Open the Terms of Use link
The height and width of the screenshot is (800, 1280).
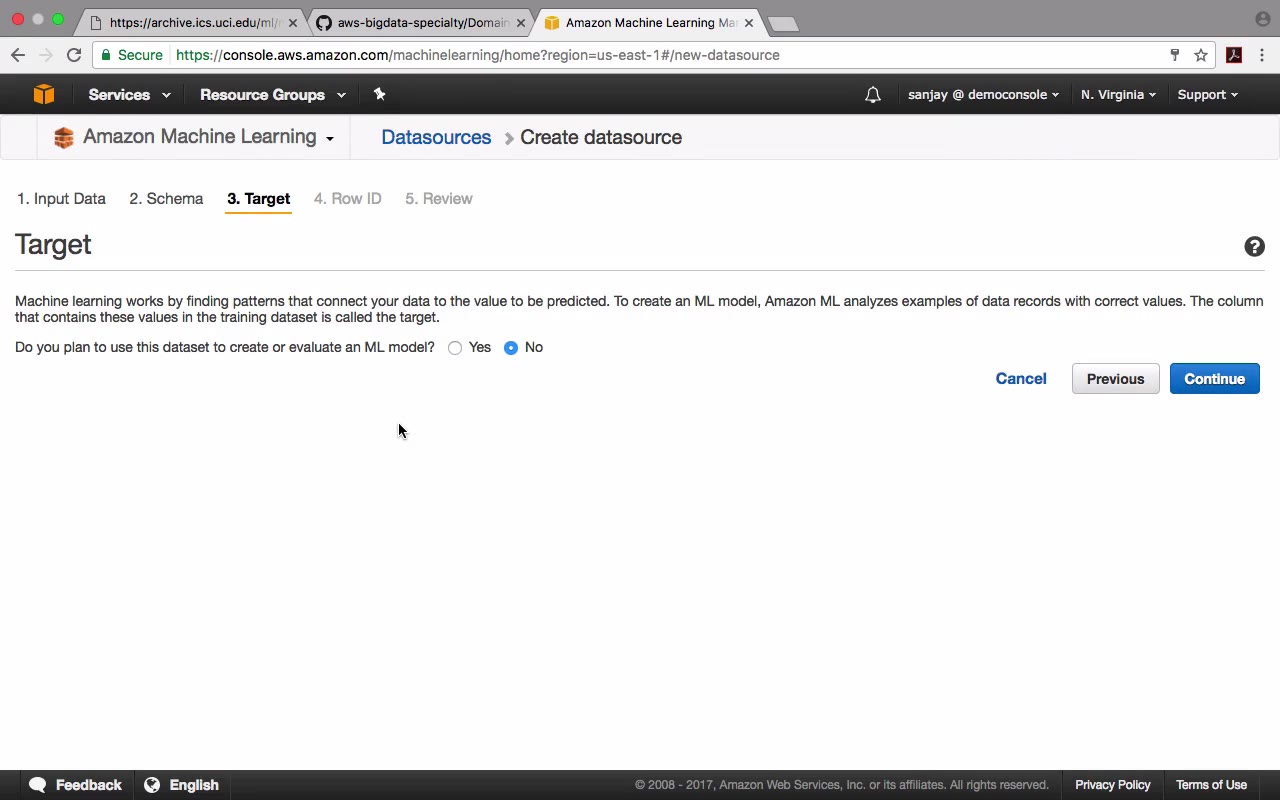click(1211, 785)
